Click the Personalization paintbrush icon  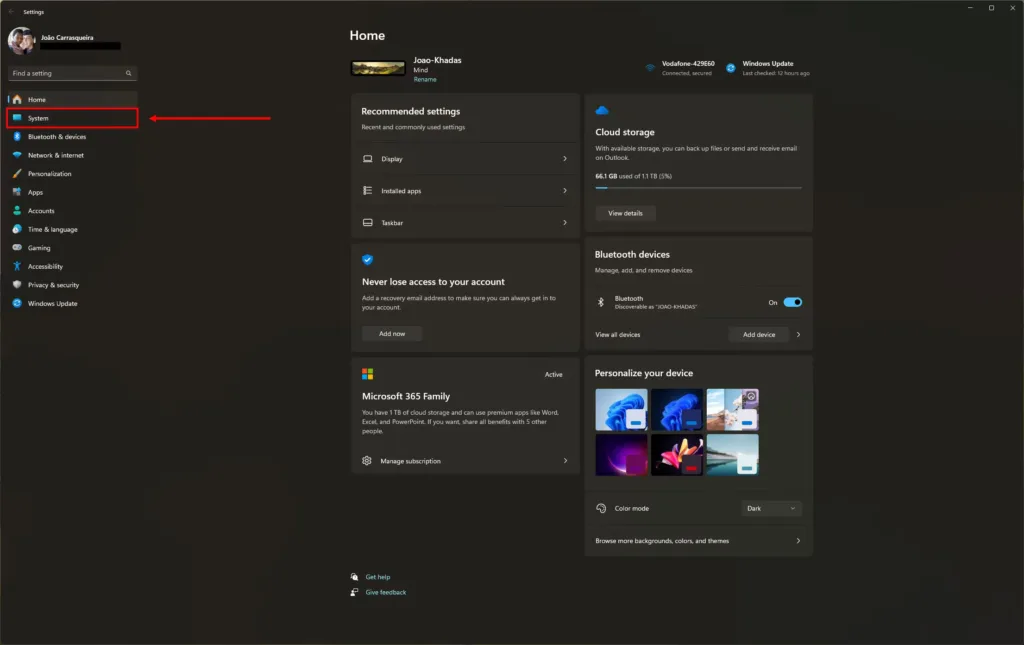[17, 174]
